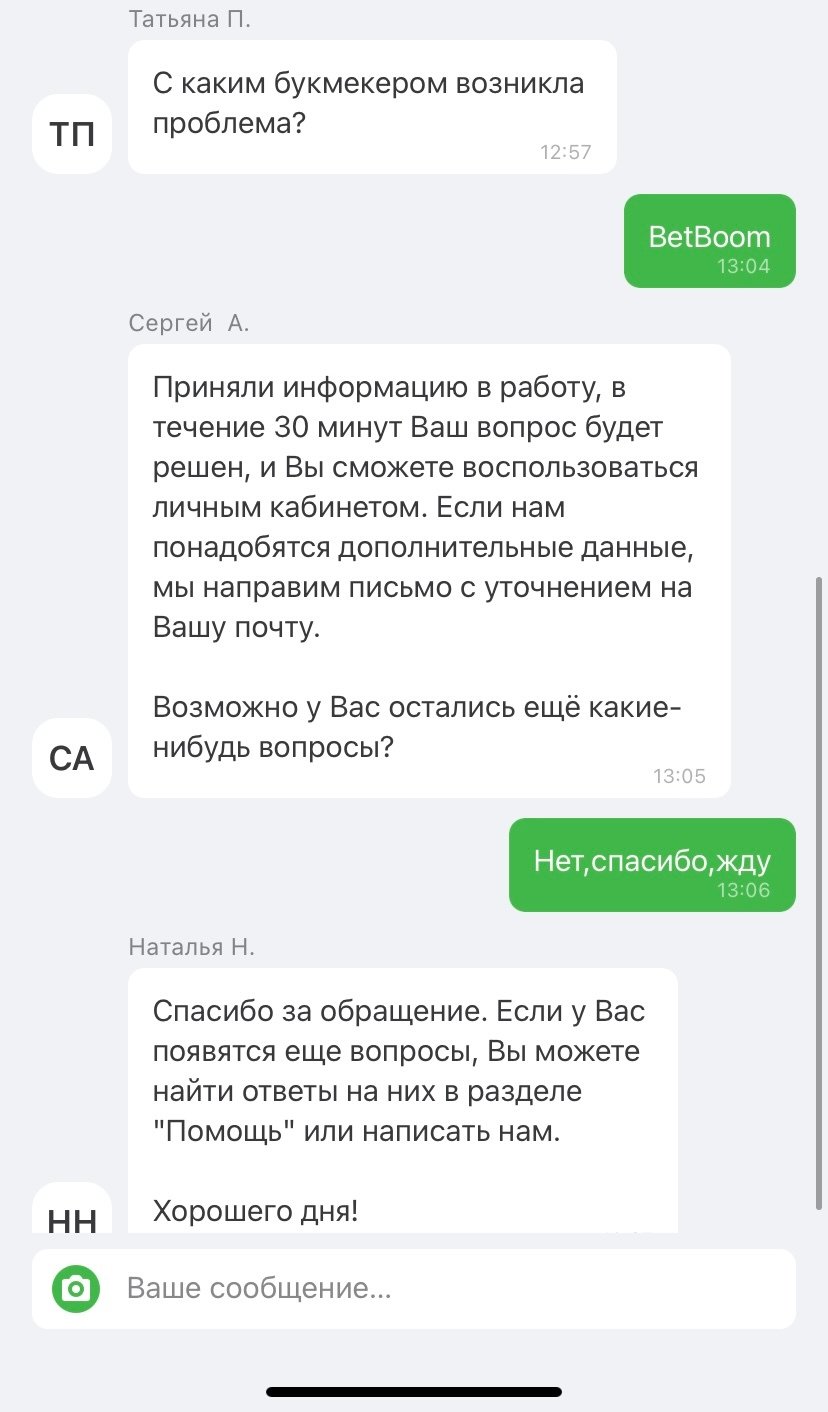
Task: Tap the sender name "Татьяна П."
Action: click(190, 19)
